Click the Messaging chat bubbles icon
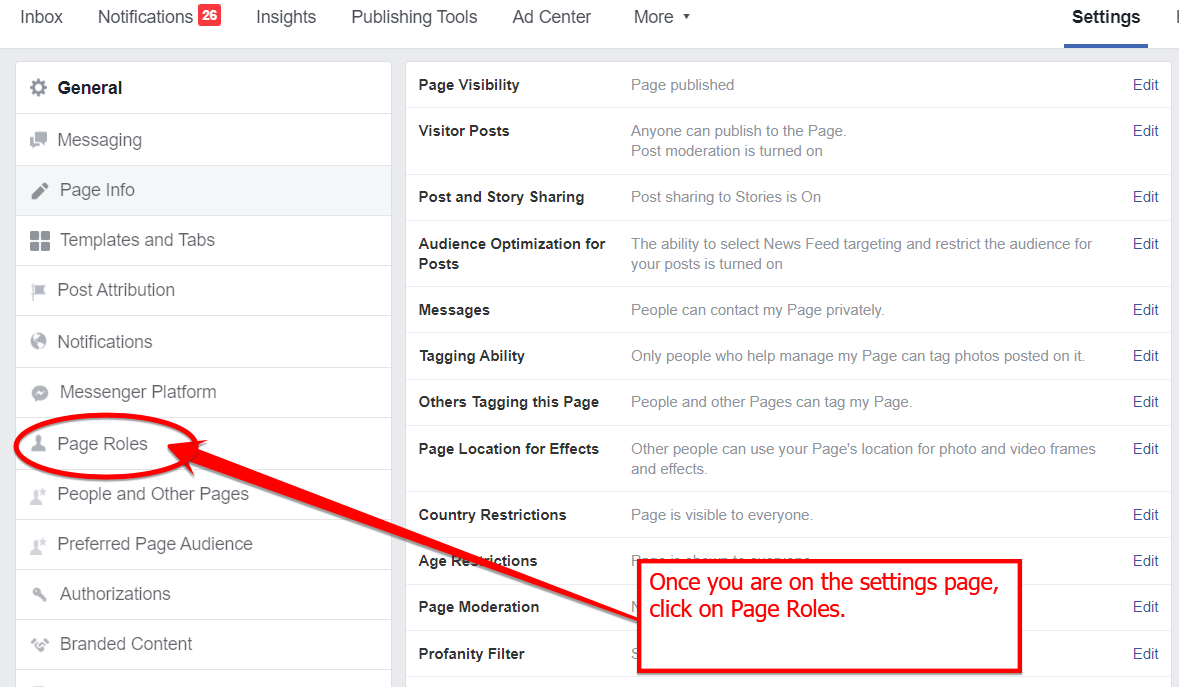Screen dimensions: 1179x687 click(38, 140)
